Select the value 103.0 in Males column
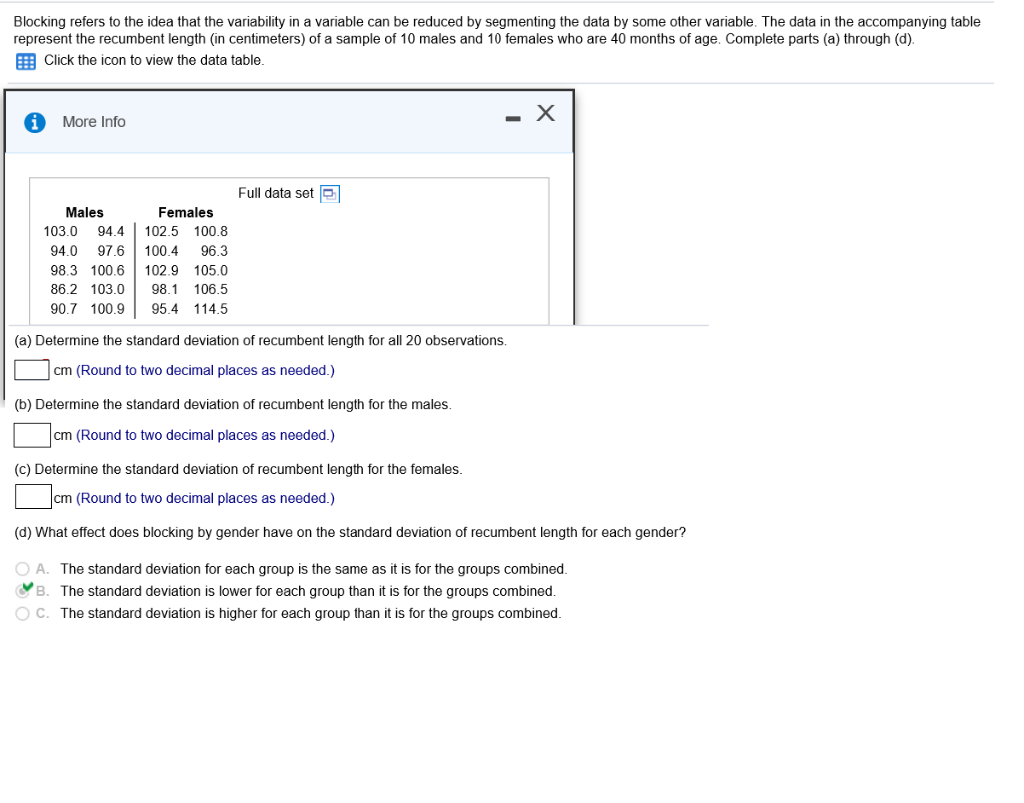 coord(63,231)
